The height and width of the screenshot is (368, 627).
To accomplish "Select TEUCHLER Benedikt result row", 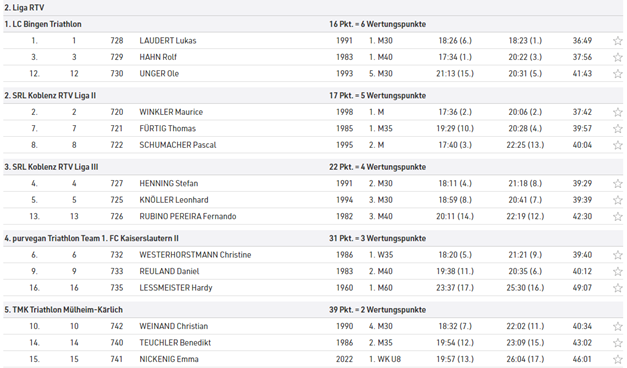I will tap(313, 342).
